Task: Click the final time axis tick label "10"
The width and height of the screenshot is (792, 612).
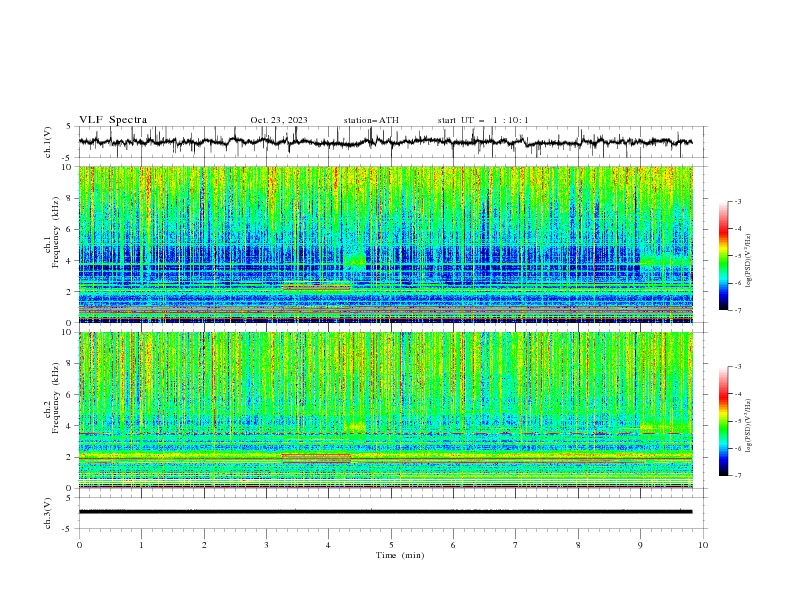Action: (x=703, y=545)
